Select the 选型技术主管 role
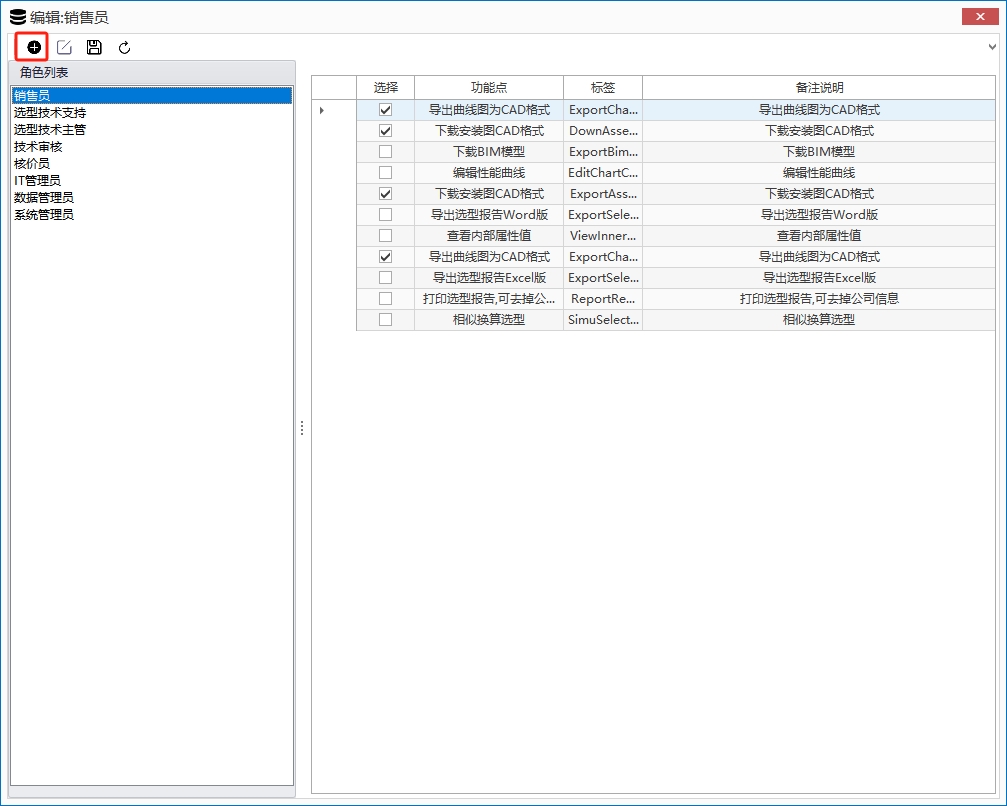This screenshot has height=806, width=1007. point(152,130)
